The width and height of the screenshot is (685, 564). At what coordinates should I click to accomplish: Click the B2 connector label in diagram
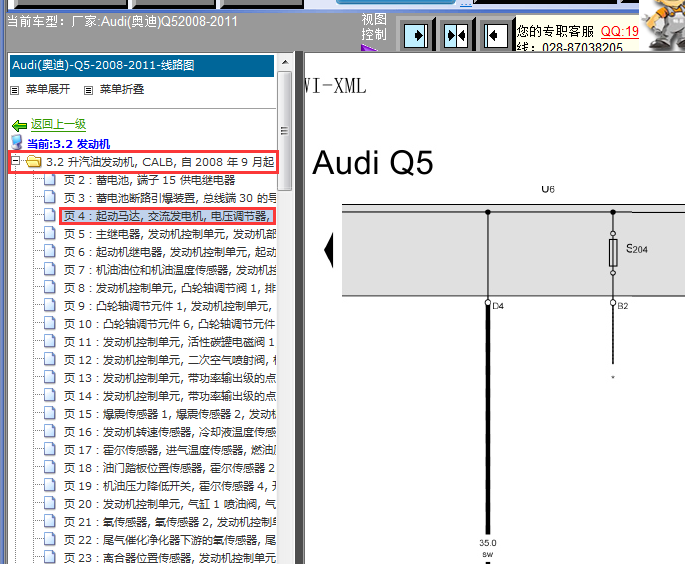click(x=623, y=306)
